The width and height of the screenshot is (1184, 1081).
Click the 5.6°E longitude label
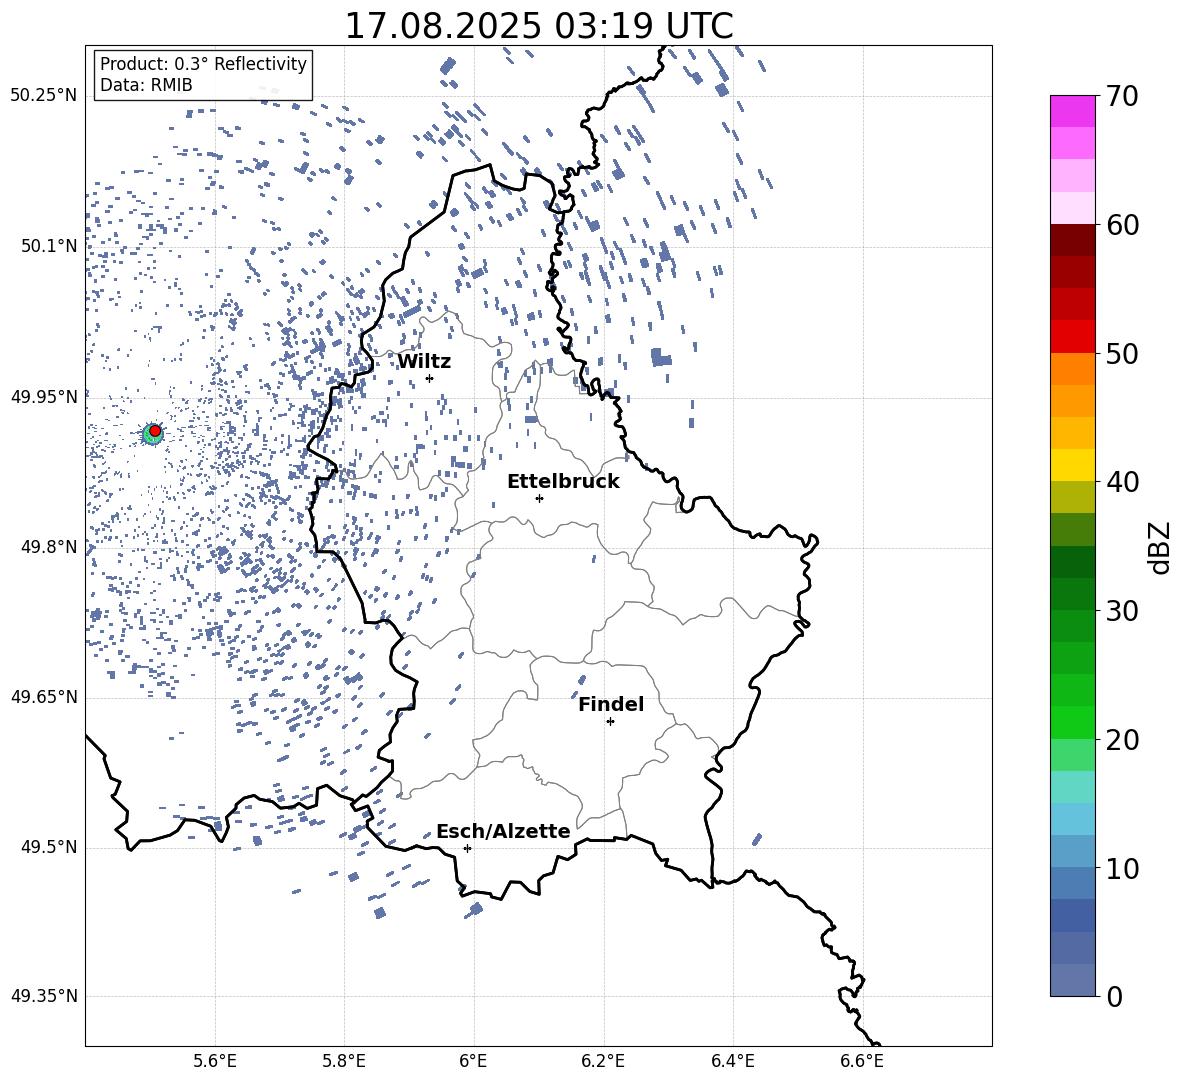[215, 1062]
